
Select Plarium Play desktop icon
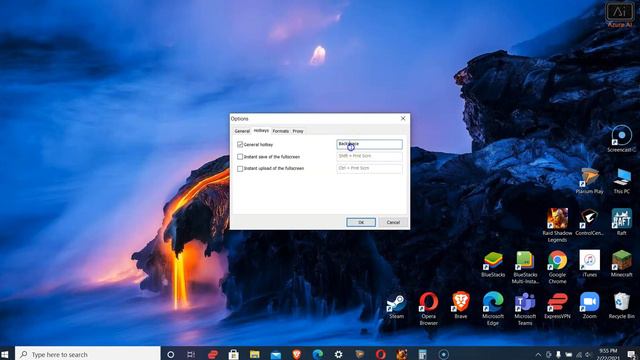[589, 181]
